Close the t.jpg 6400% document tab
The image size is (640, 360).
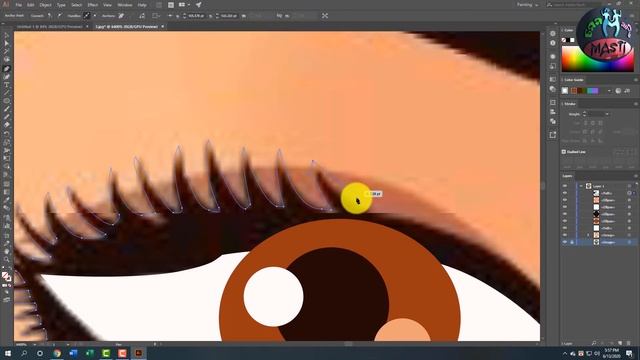(162, 27)
